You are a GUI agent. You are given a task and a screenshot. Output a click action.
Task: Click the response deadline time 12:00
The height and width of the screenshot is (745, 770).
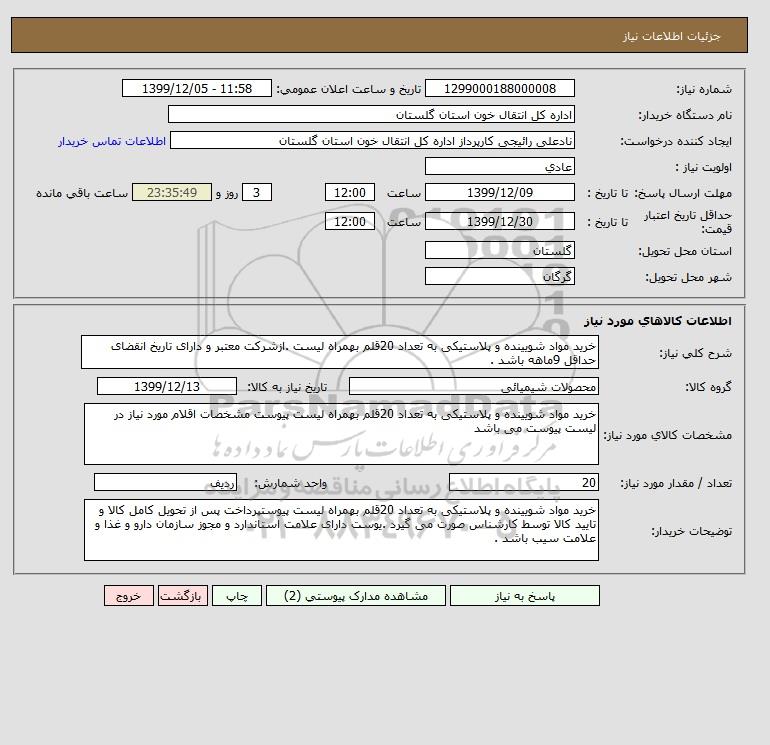350,193
